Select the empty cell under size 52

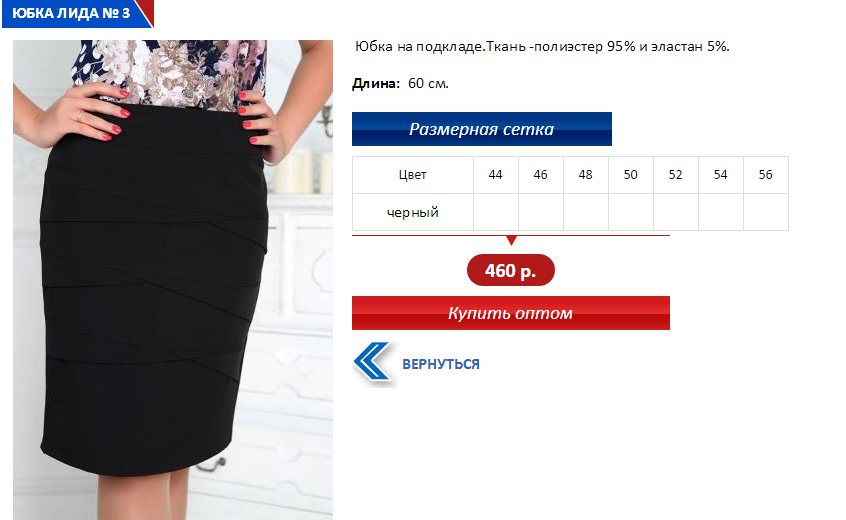(676, 212)
